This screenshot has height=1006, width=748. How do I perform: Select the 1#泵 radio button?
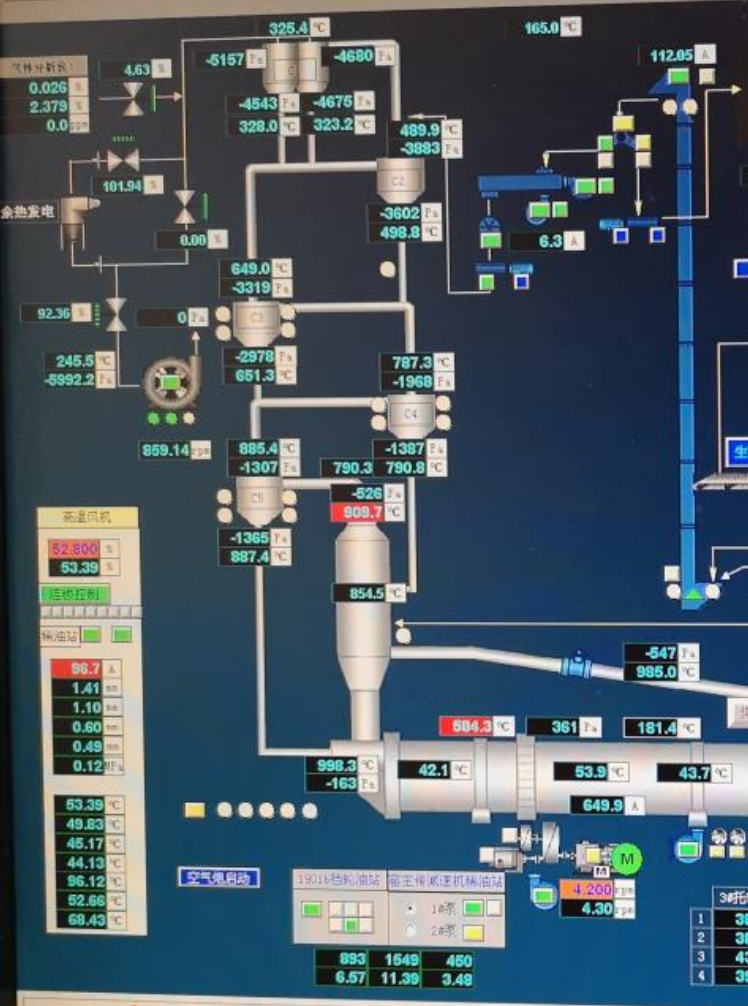pos(410,909)
